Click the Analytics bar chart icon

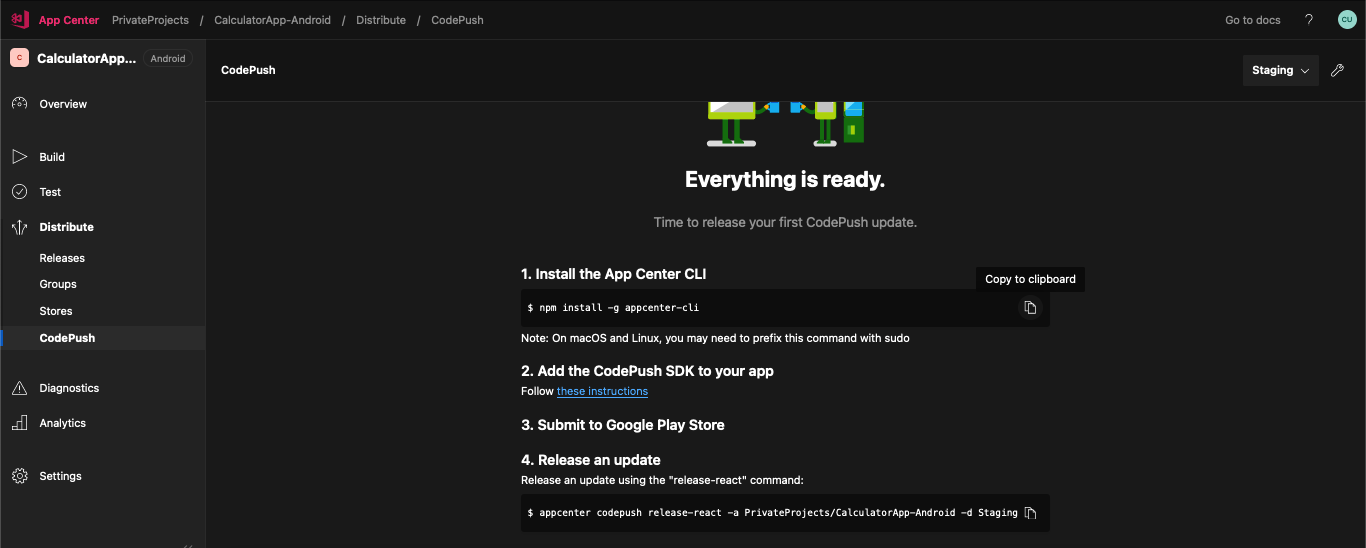(19, 423)
